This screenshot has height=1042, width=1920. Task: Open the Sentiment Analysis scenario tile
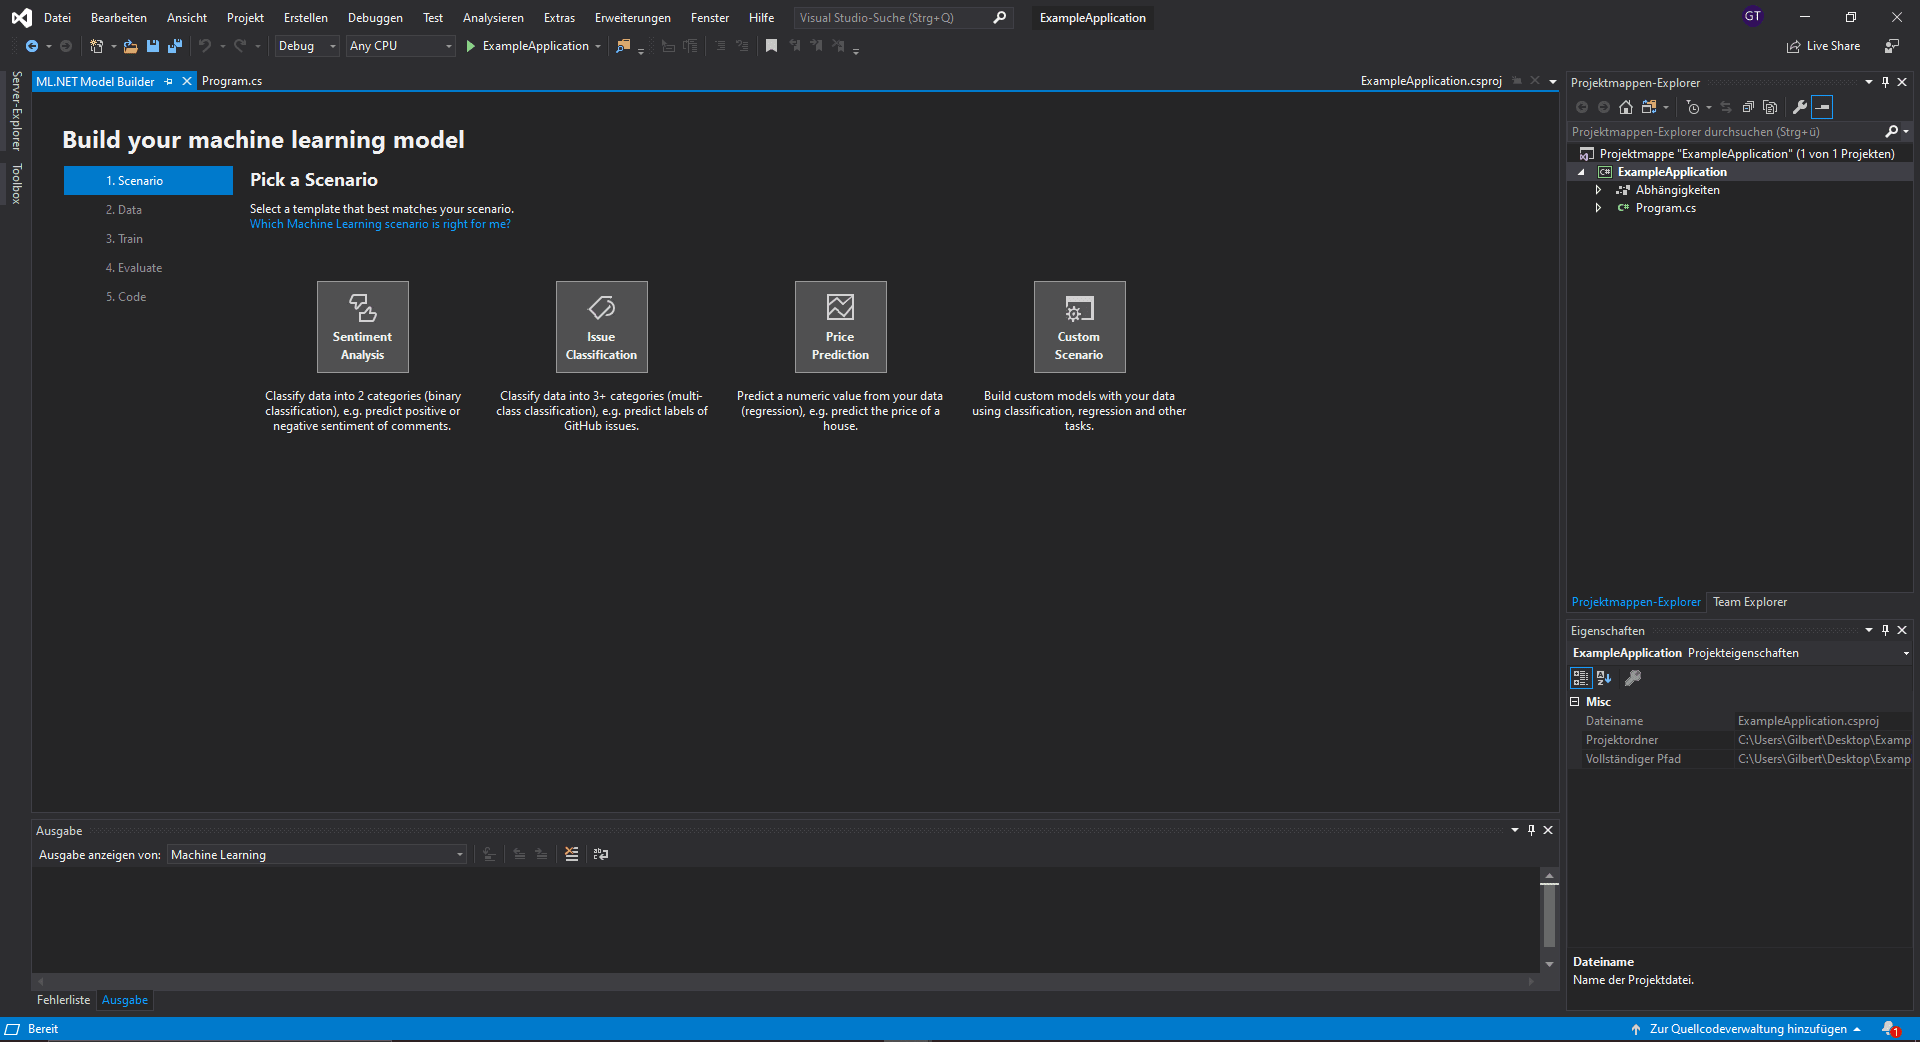coord(362,327)
